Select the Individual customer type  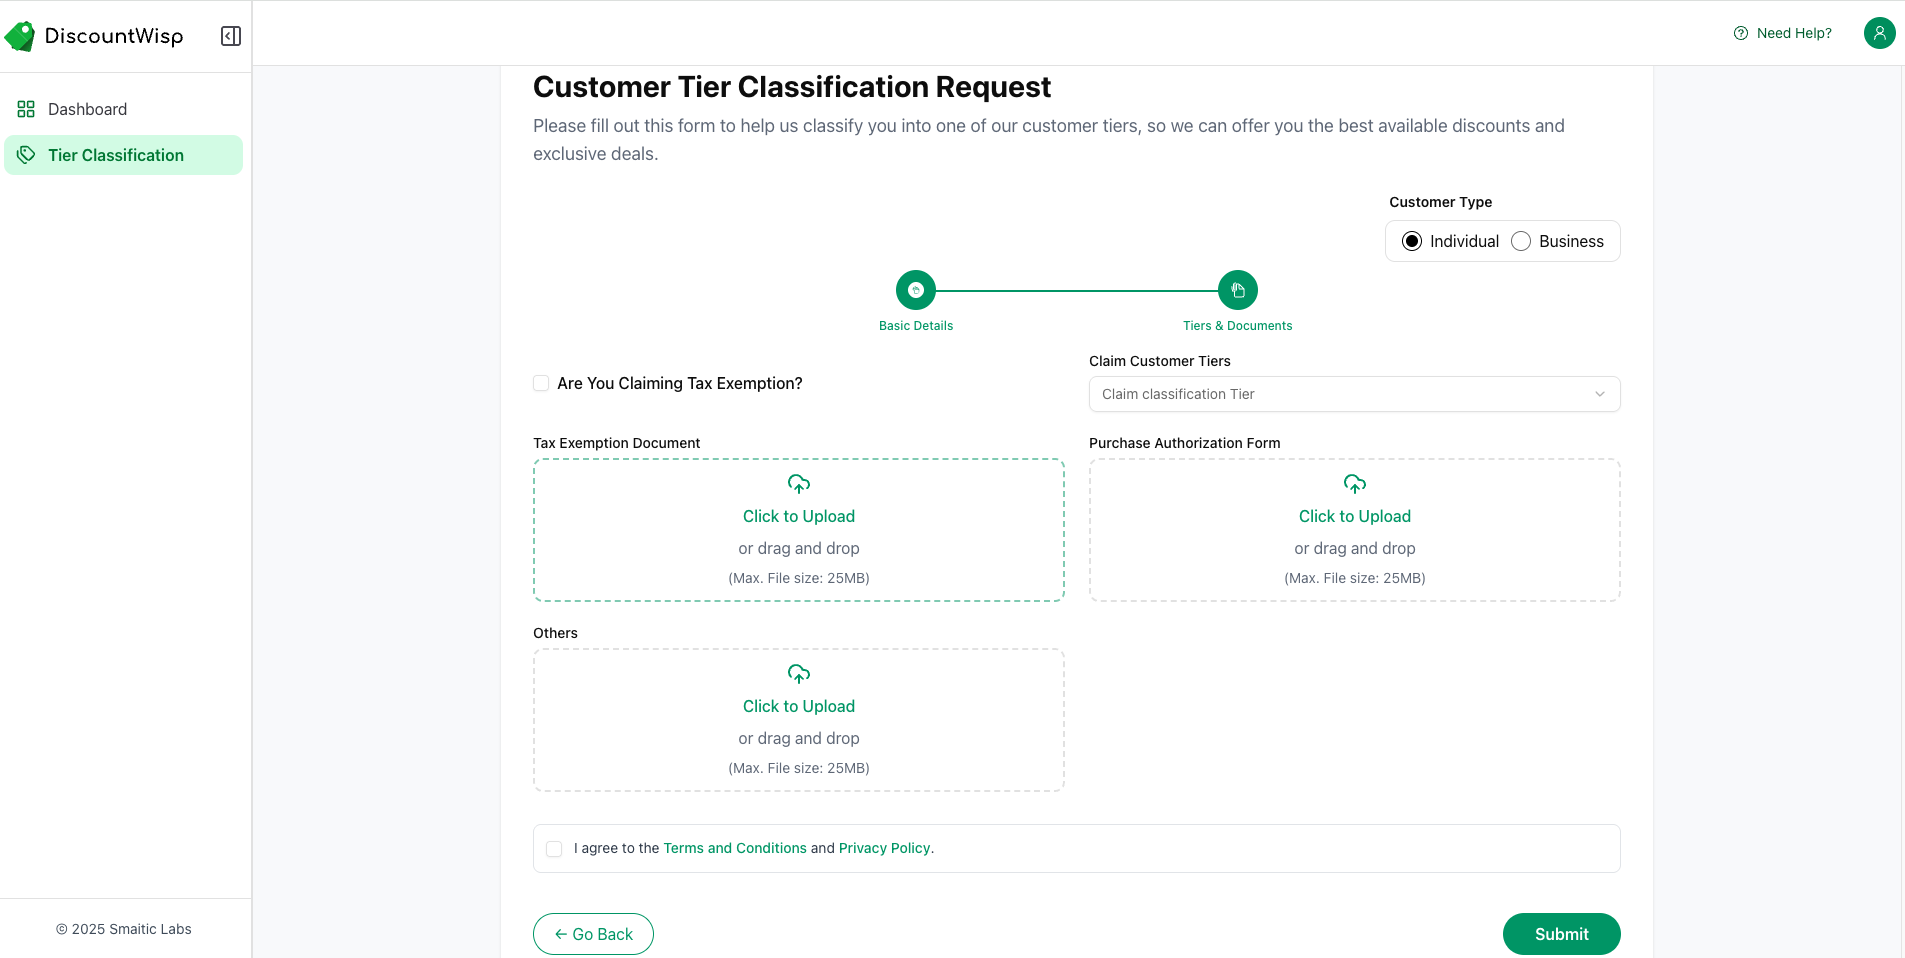point(1412,241)
